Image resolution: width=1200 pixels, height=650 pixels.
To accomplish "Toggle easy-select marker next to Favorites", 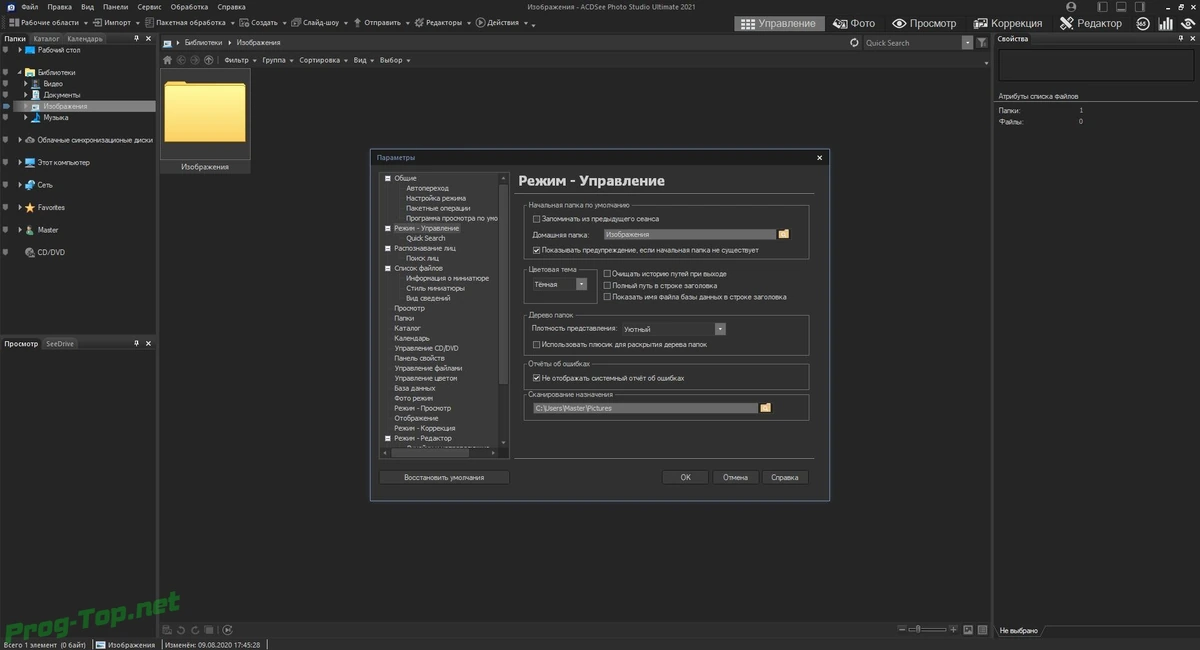I will 6,208.
